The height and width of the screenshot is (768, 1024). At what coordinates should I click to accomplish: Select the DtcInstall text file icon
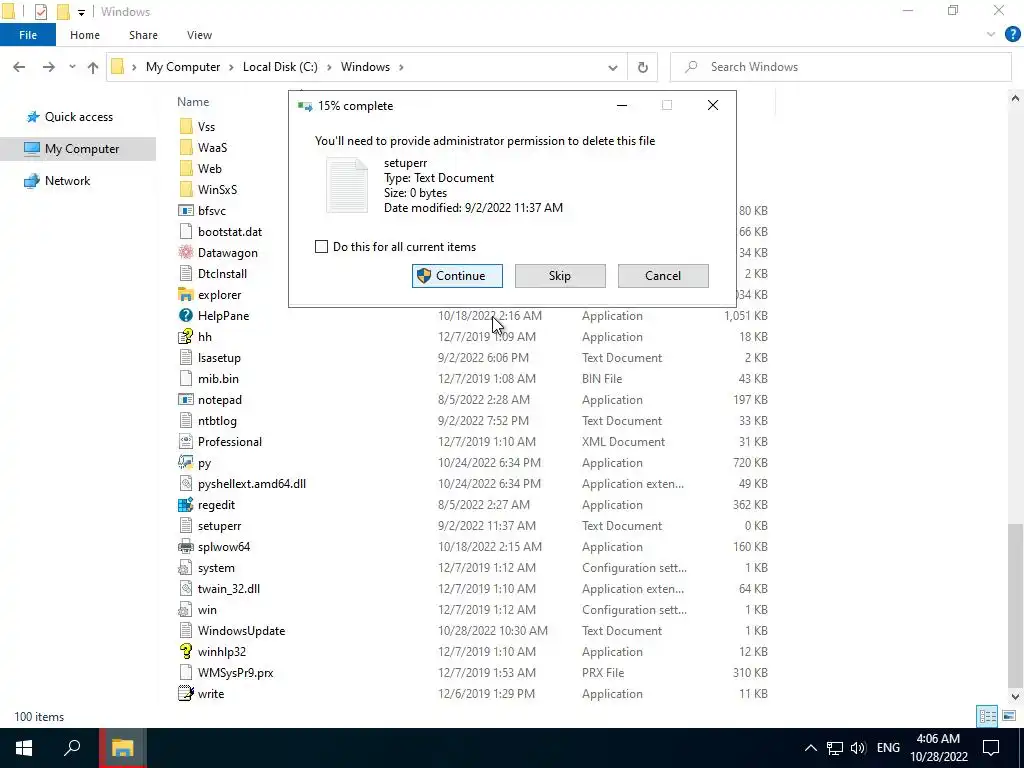[x=186, y=274]
